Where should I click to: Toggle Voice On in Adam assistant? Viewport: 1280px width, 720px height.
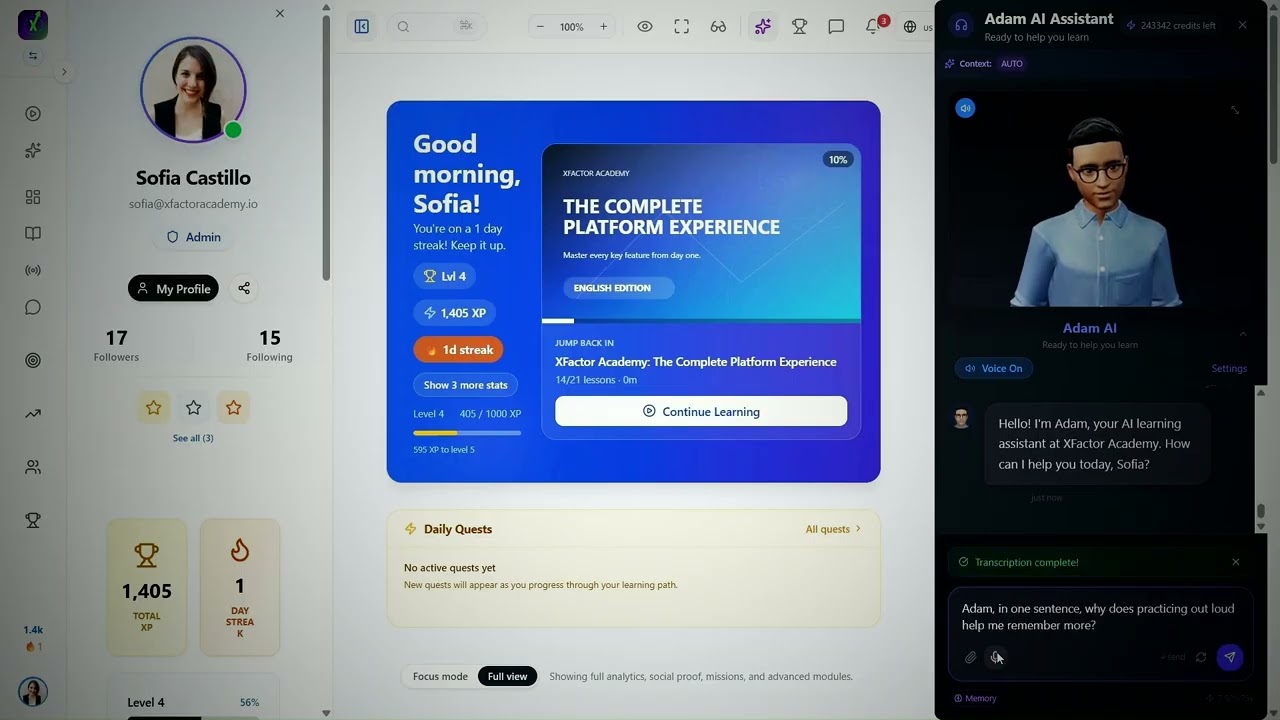click(x=994, y=368)
